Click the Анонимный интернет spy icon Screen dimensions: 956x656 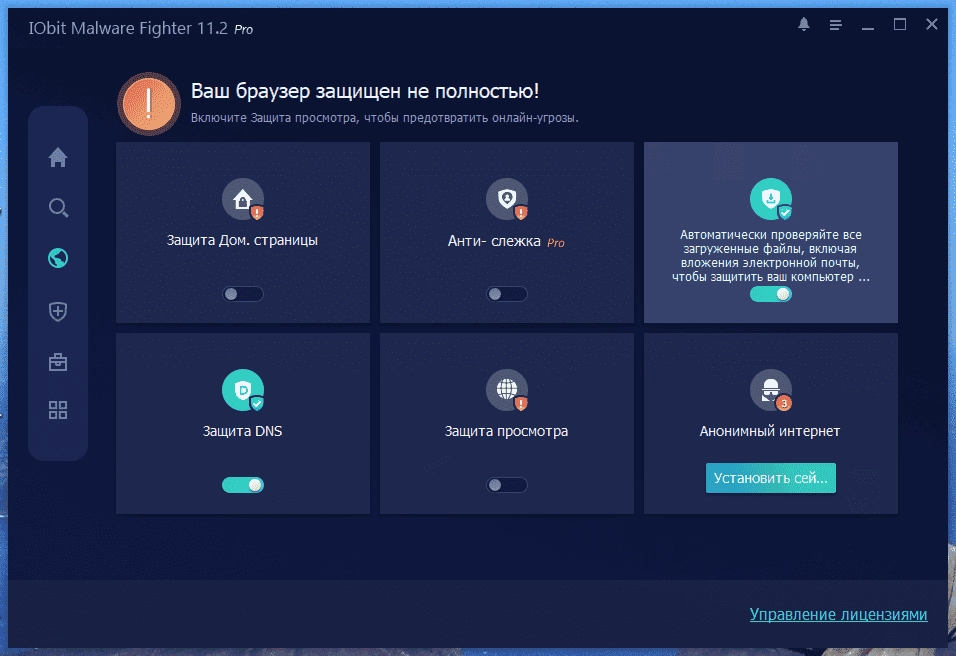point(771,390)
